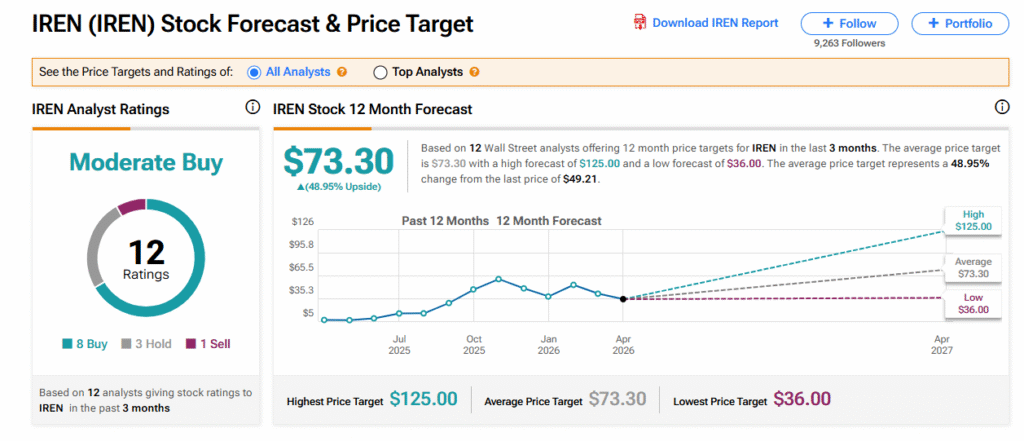Click the Low $36.00 forecast label
The height and width of the screenshot is (441, 1024).
tap(972, 303)
